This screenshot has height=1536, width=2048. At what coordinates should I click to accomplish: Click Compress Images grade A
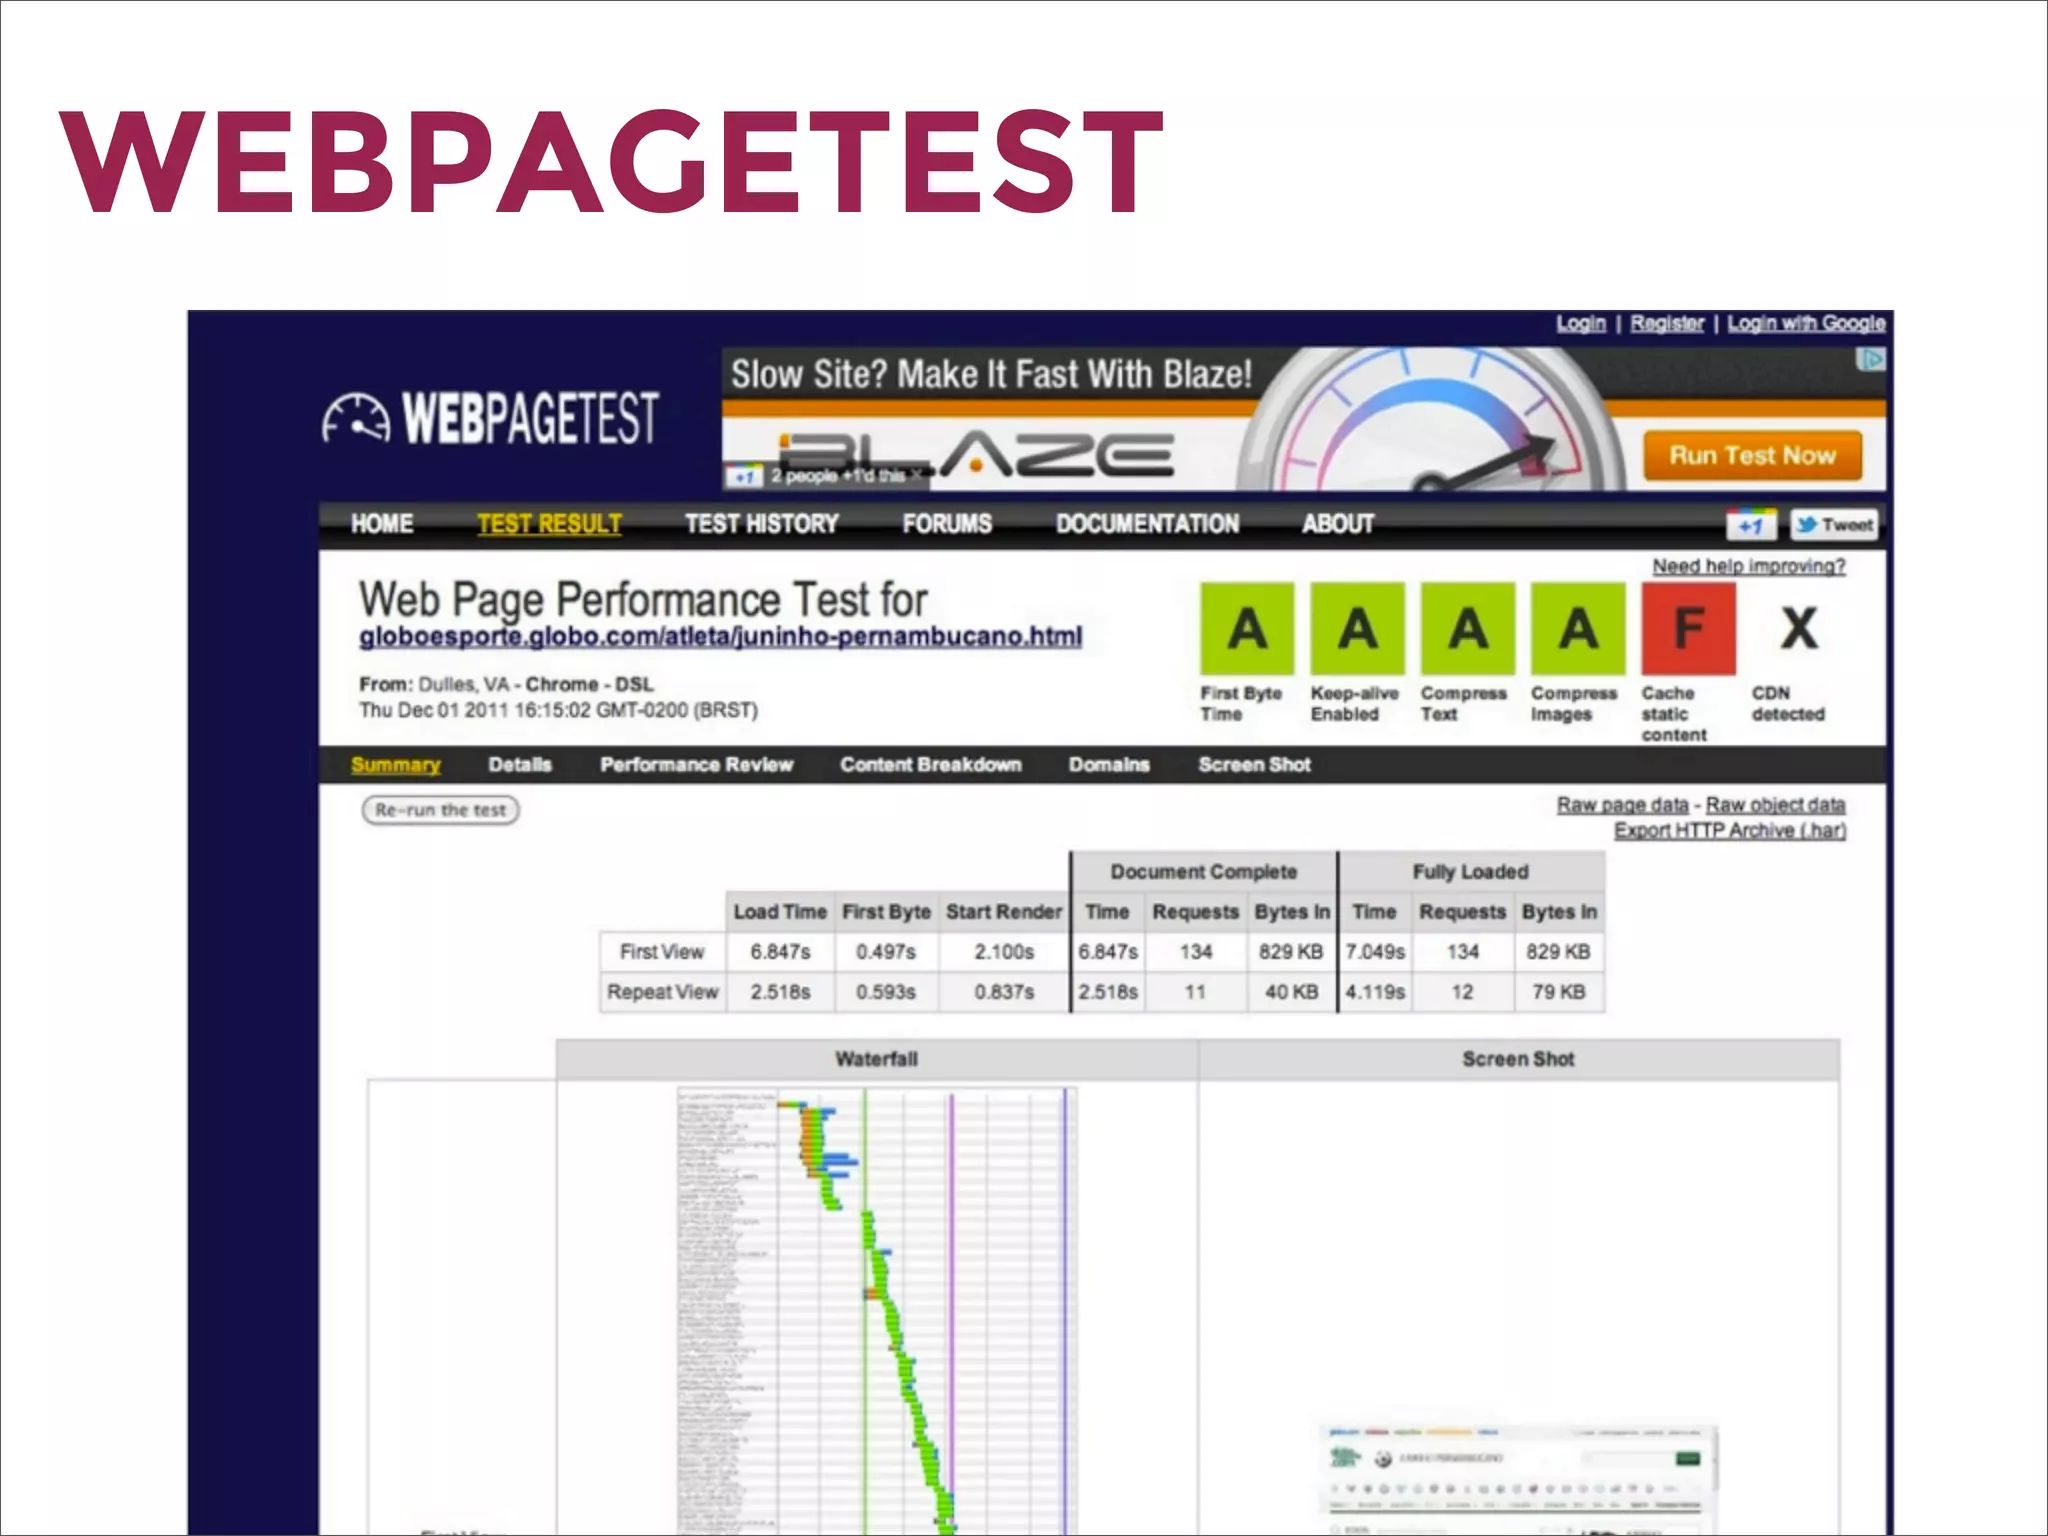click(x=1578, y=629)
